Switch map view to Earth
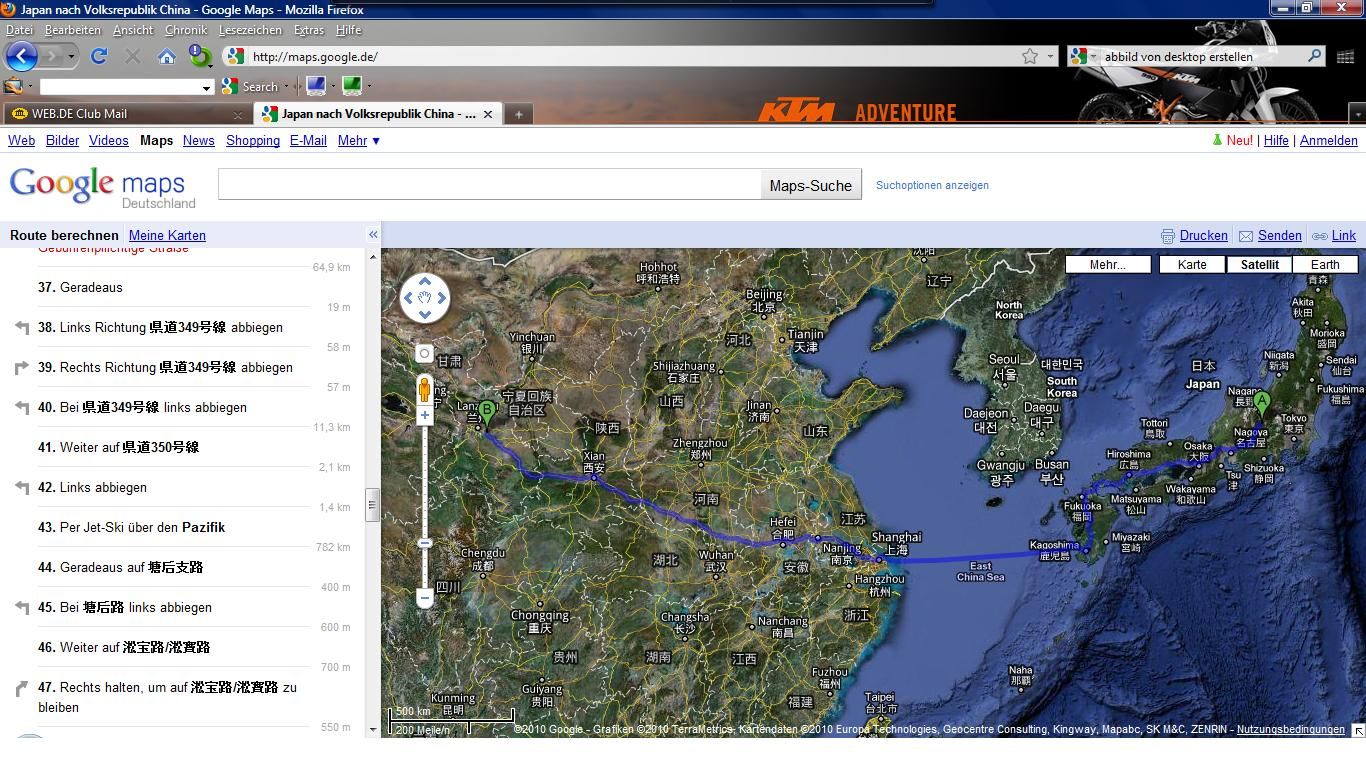Screen dimensions: 1366x768 (1324, 264)
